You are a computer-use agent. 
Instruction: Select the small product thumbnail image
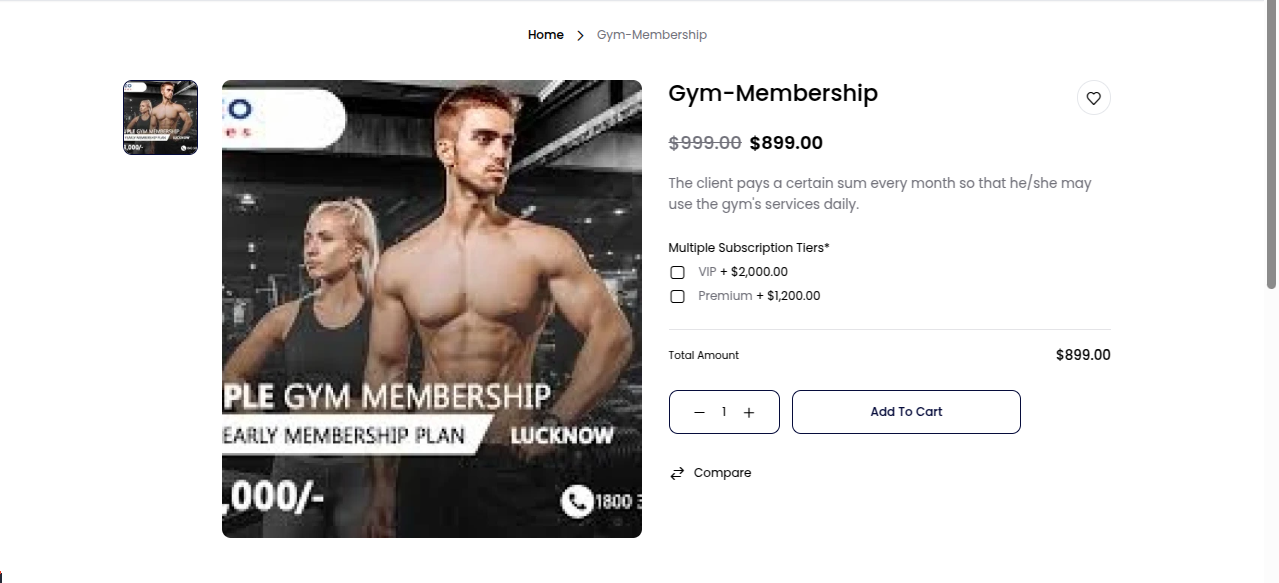point(160,117)
